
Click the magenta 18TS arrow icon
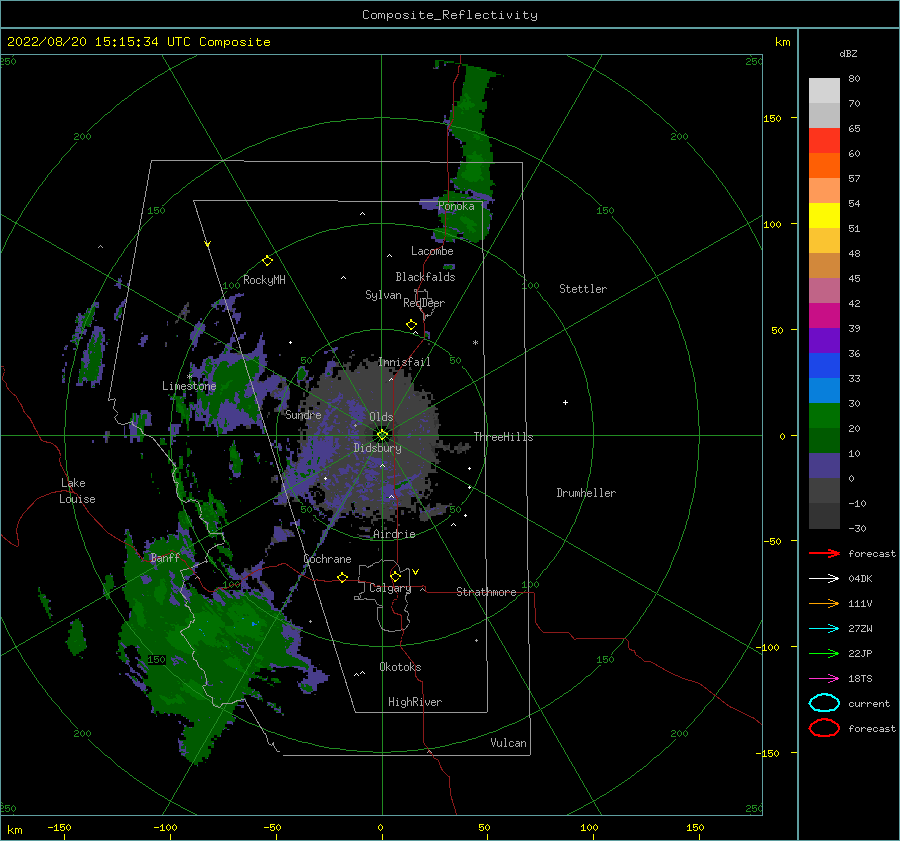pos(824,679)
